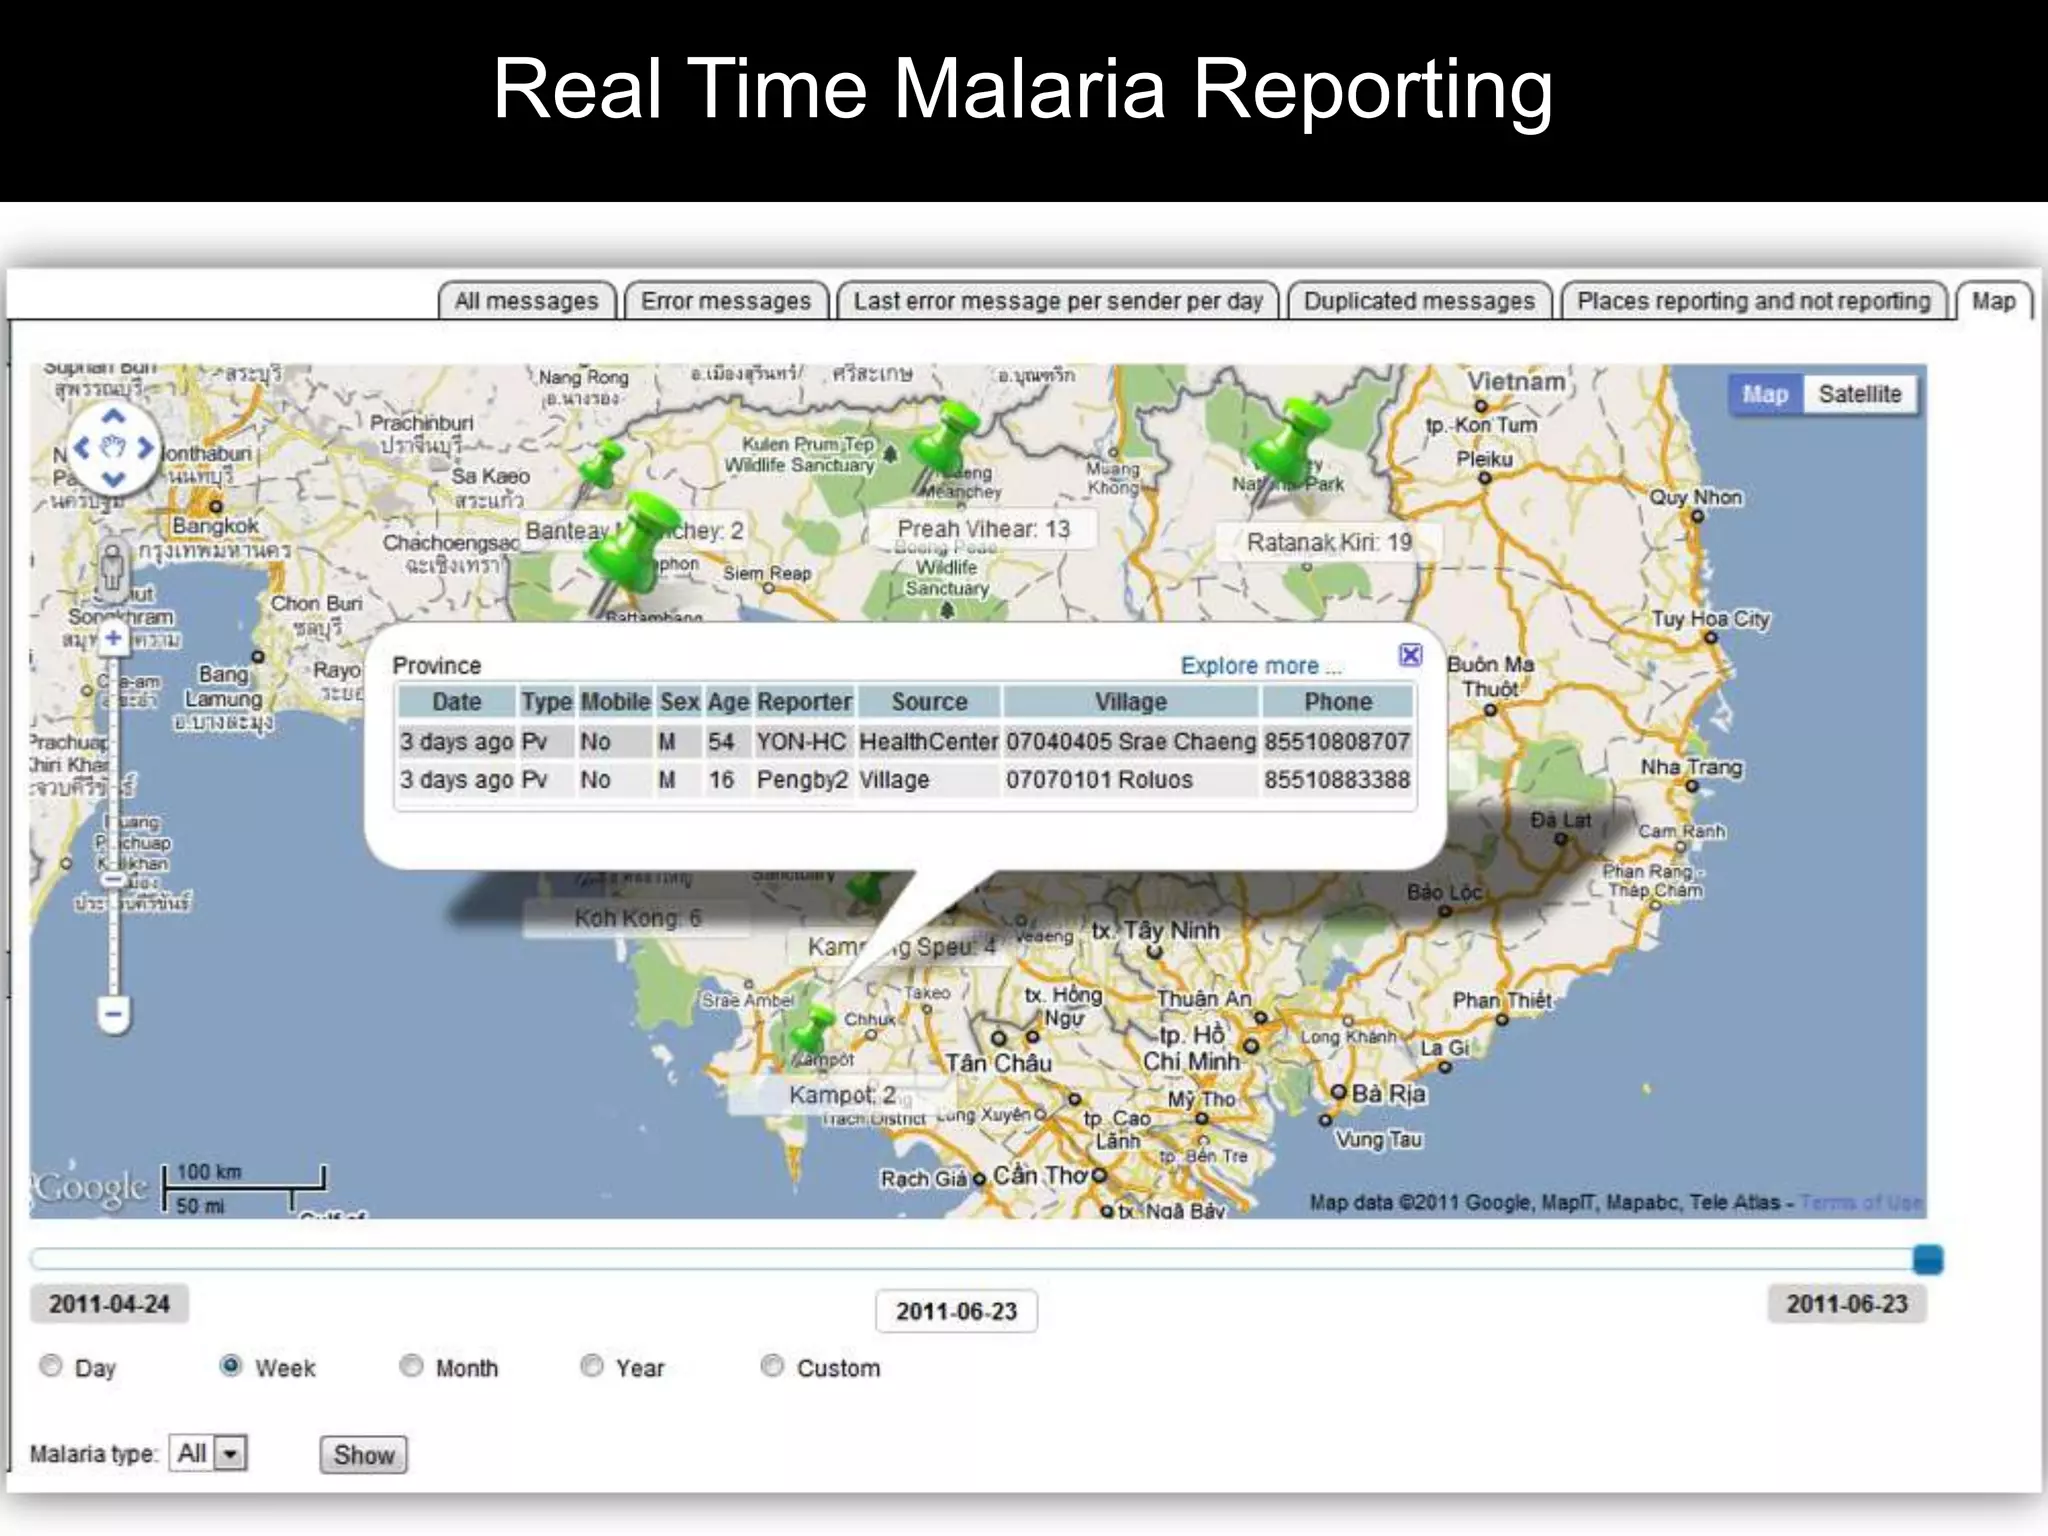Click the map zoom level slider handle
2048x1536 pixels.
tap(113, 880)
